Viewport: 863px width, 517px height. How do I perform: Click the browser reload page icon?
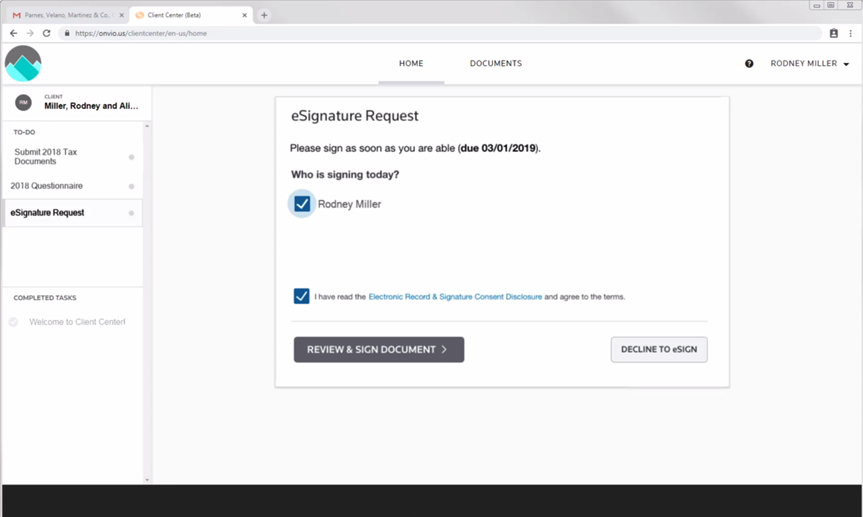coord(46,33)
